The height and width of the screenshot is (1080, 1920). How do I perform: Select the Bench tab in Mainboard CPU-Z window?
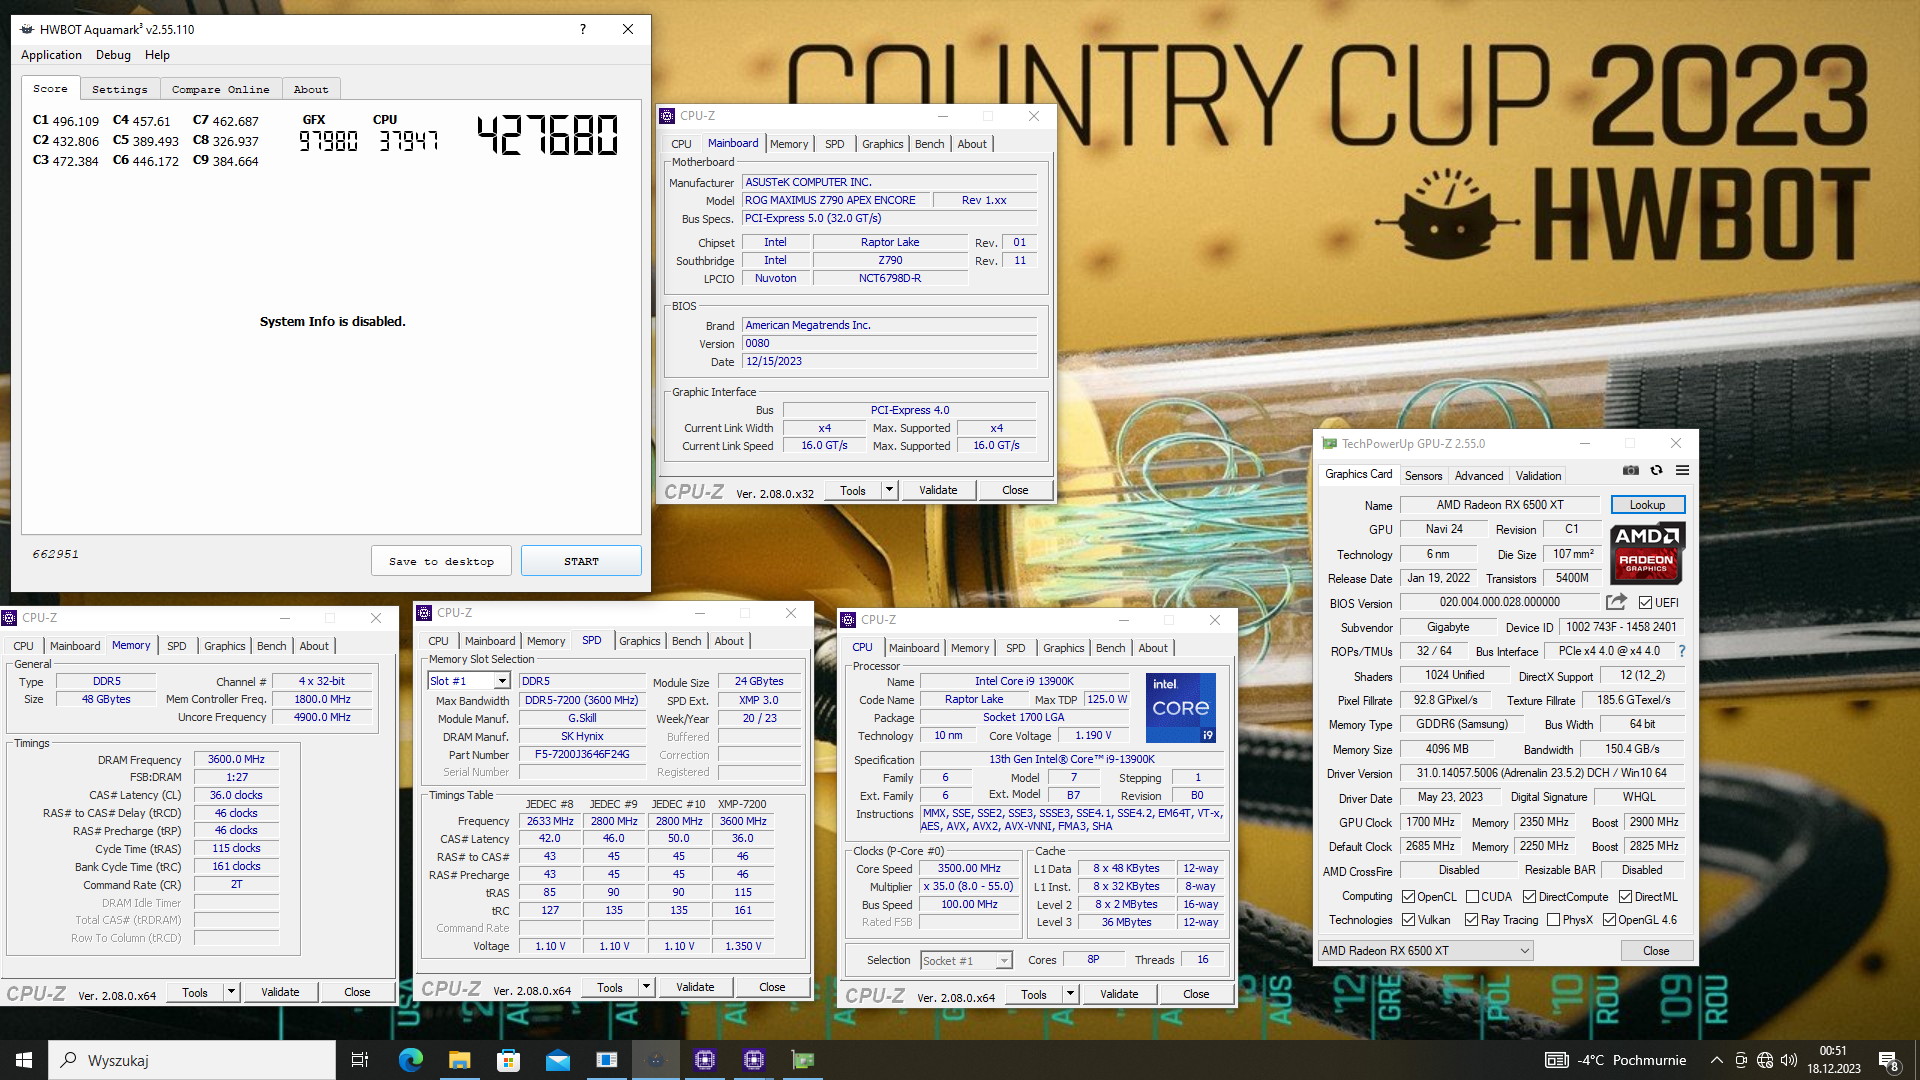point(929,144)
